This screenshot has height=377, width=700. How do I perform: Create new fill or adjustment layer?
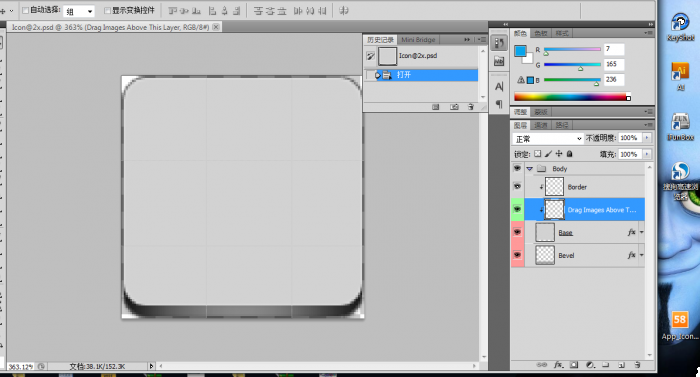(590, 365)
